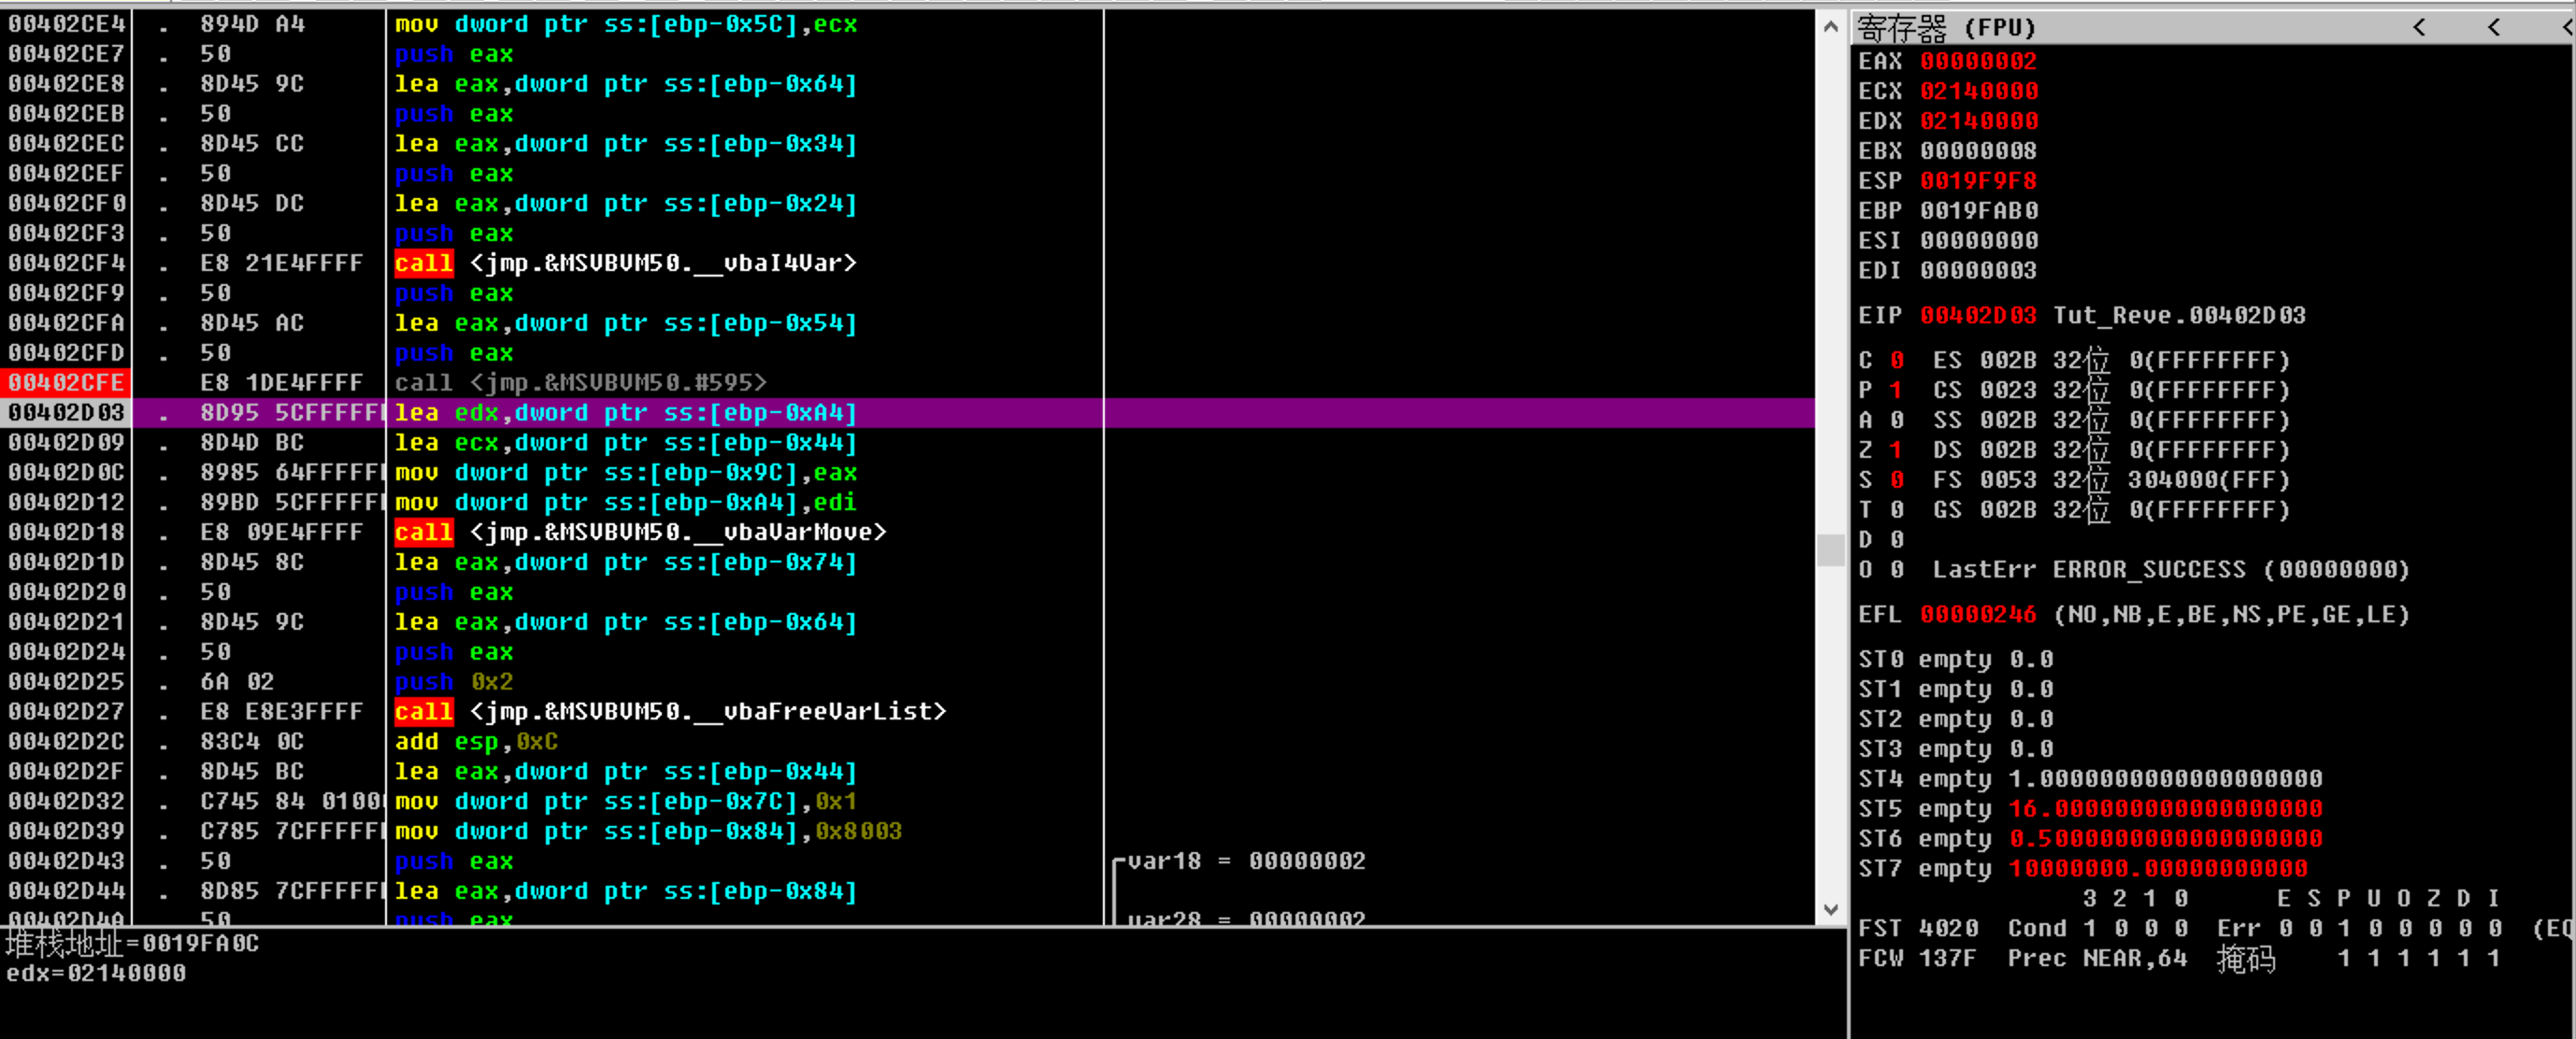Select FCW control word 137F
This screenshot has width=2576, height=1039.
click(1948, 958)
